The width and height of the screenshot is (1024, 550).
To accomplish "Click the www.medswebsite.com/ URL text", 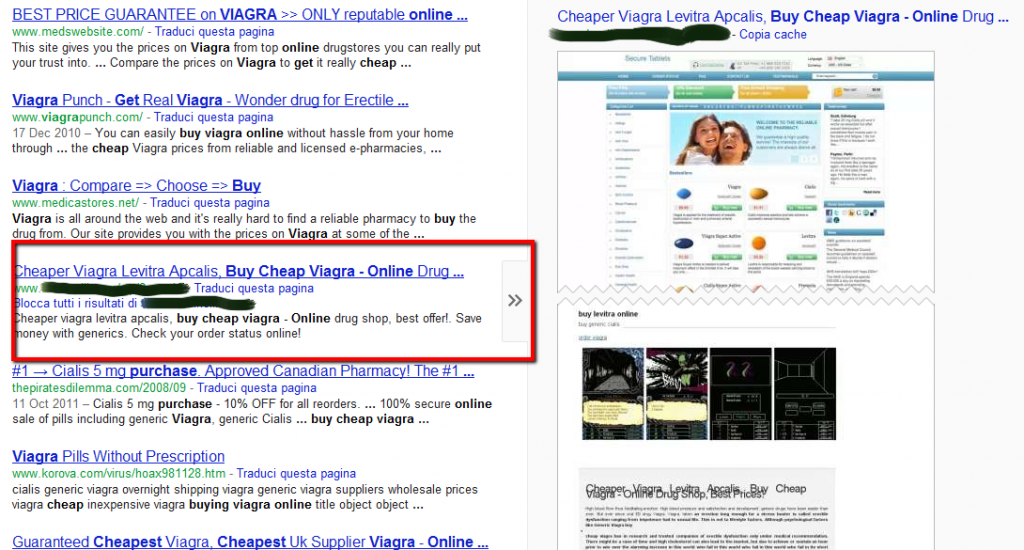I will (78, 31).
